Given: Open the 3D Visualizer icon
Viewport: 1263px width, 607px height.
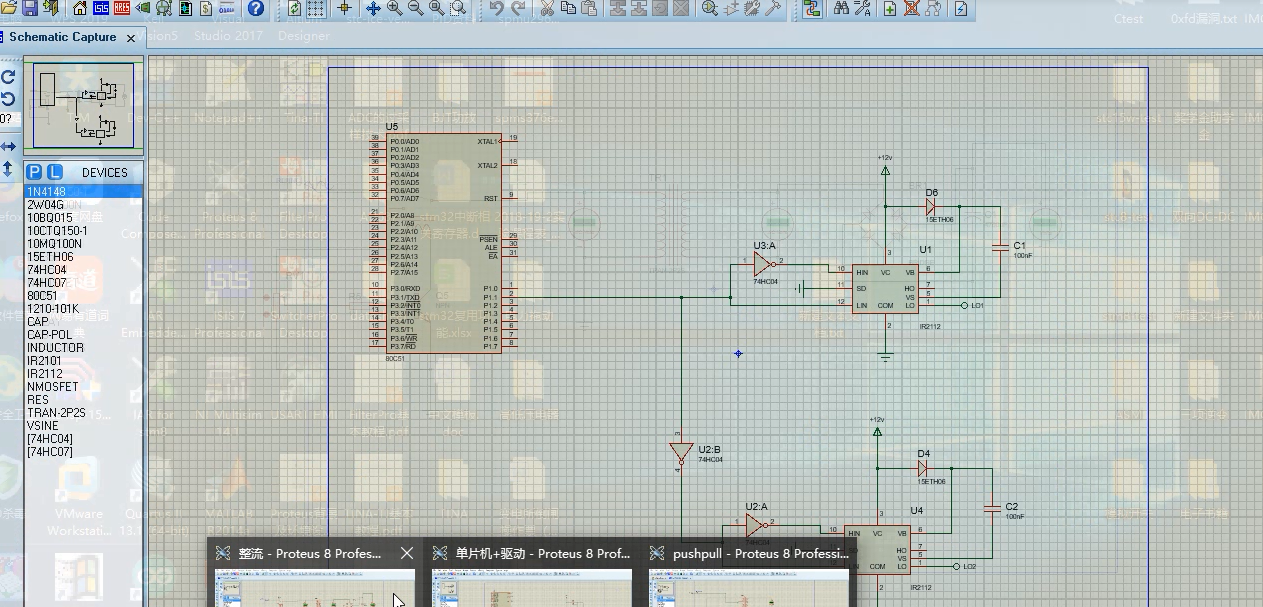Looking at the screenshot, I should [143, 8].
